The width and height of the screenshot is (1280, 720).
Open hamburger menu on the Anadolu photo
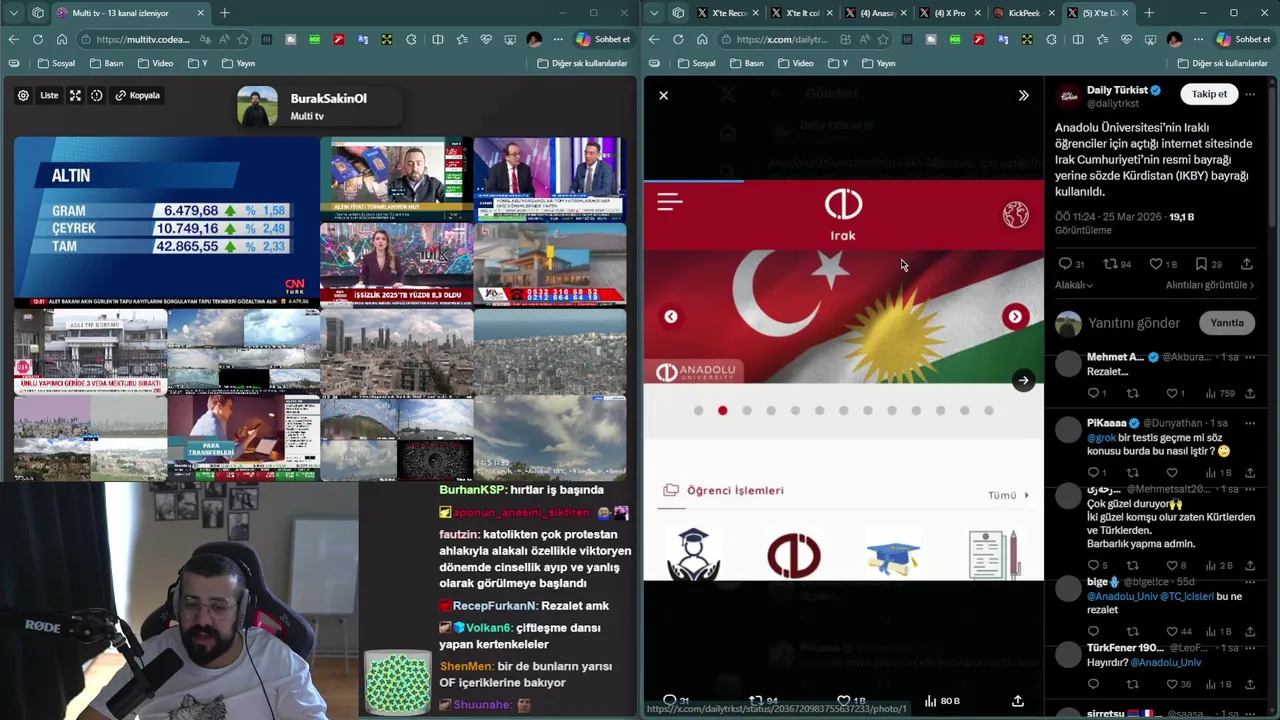click(x=669, y=202)
